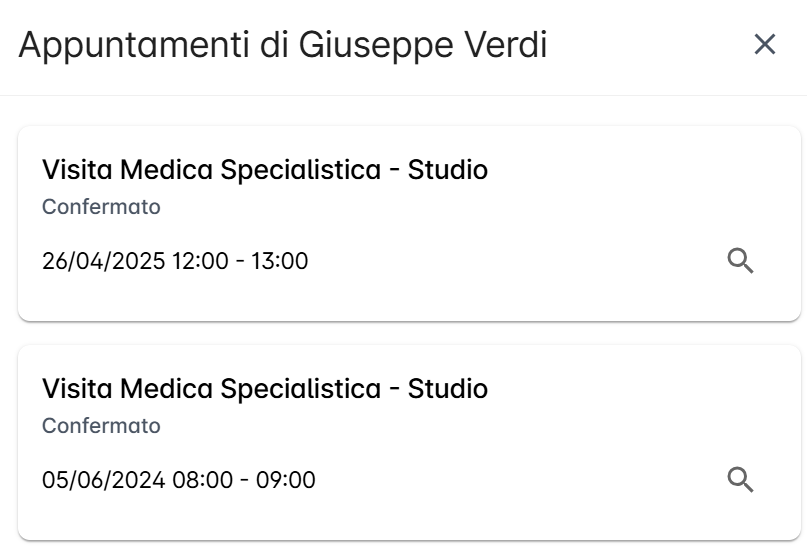This screenshot has width=807, height=547.
Task: Click Confermato status of the 2025 appointment
Action: click(101, 207)
